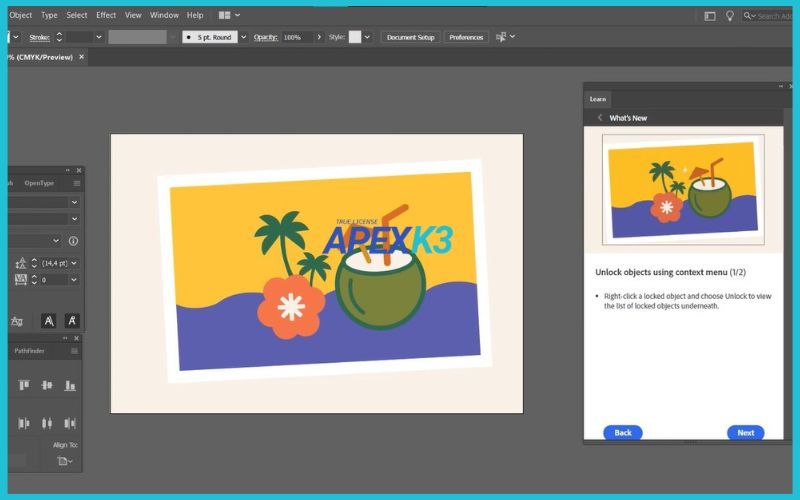The image size is (800, 500).
Task: Click the Opacity percentage input field
Action: point(296,37)
